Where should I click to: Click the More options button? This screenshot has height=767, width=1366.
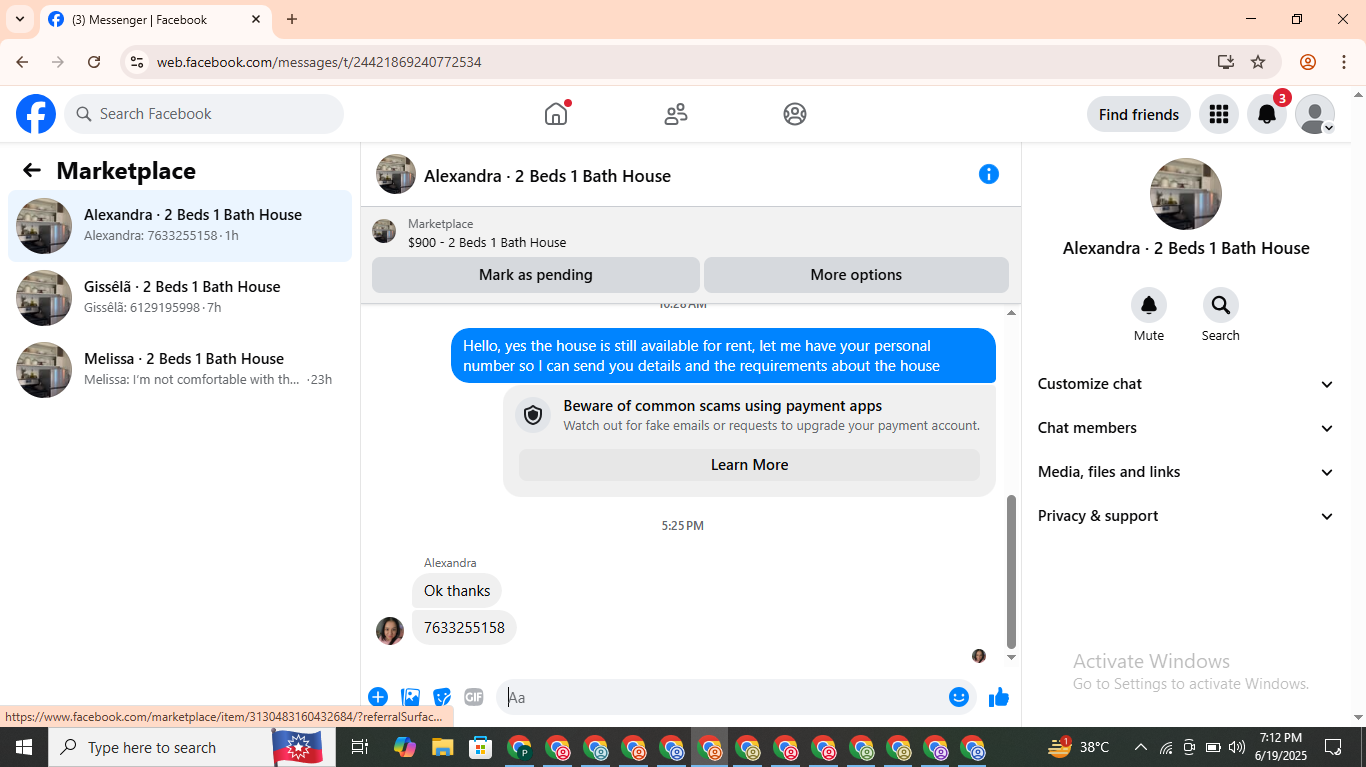(x=856, y=275)
